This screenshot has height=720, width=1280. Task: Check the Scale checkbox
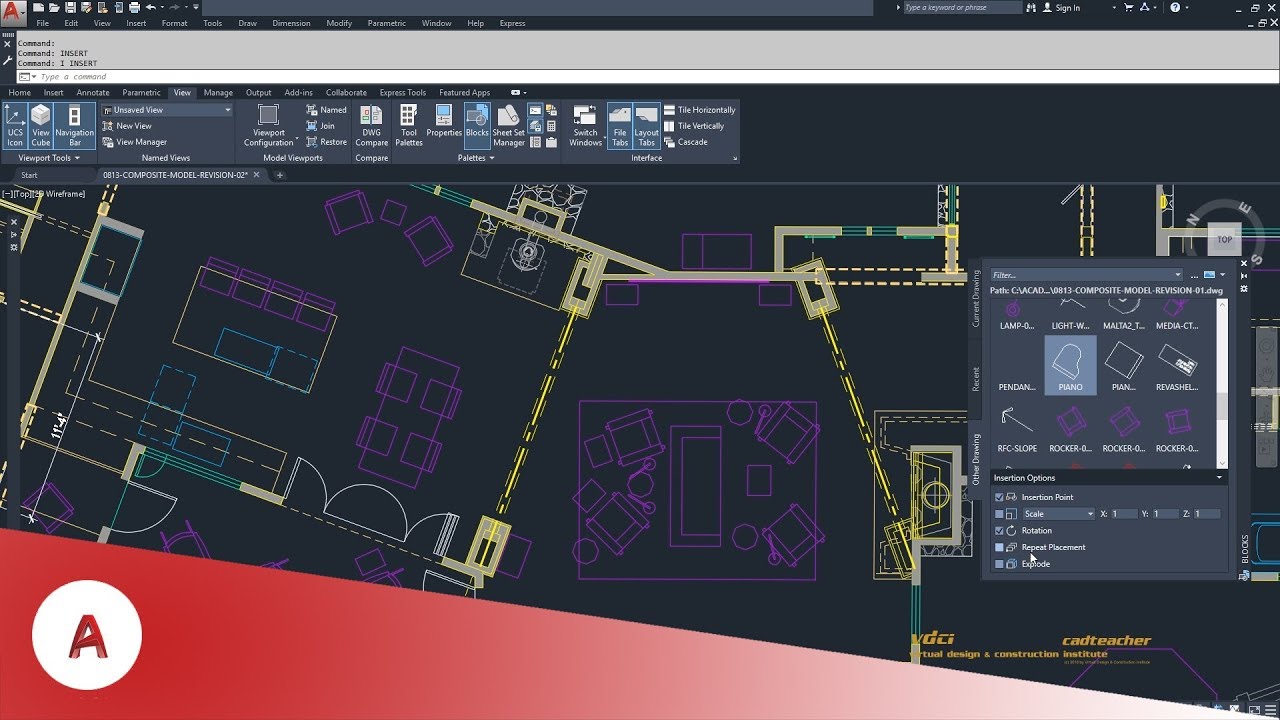[999, 514]
